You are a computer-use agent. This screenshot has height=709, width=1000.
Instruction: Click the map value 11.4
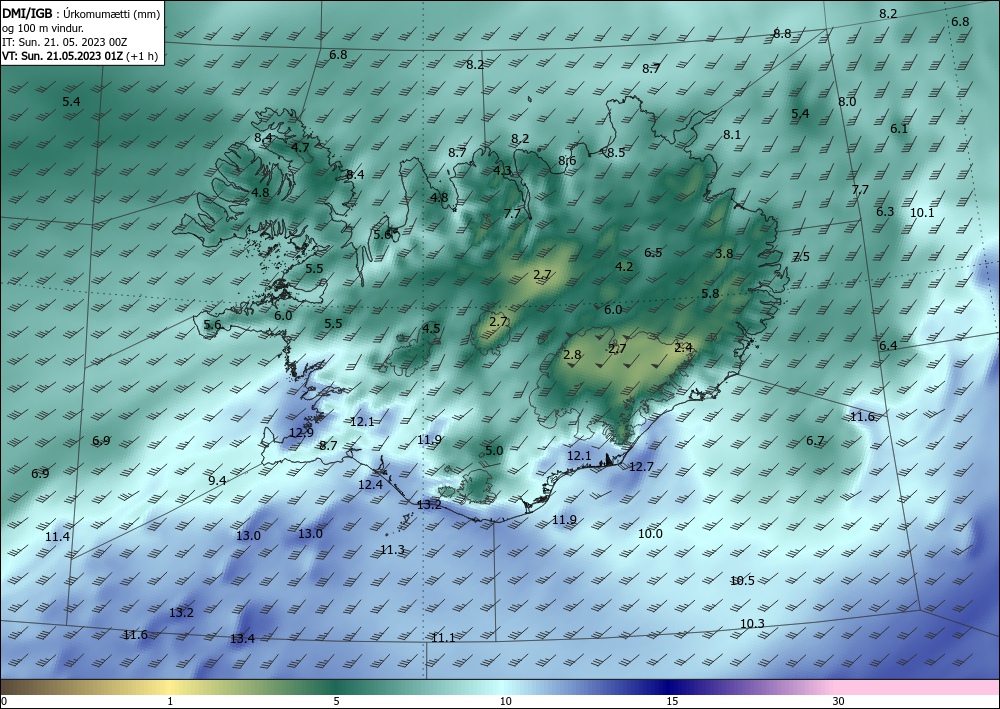click(57, 537)
